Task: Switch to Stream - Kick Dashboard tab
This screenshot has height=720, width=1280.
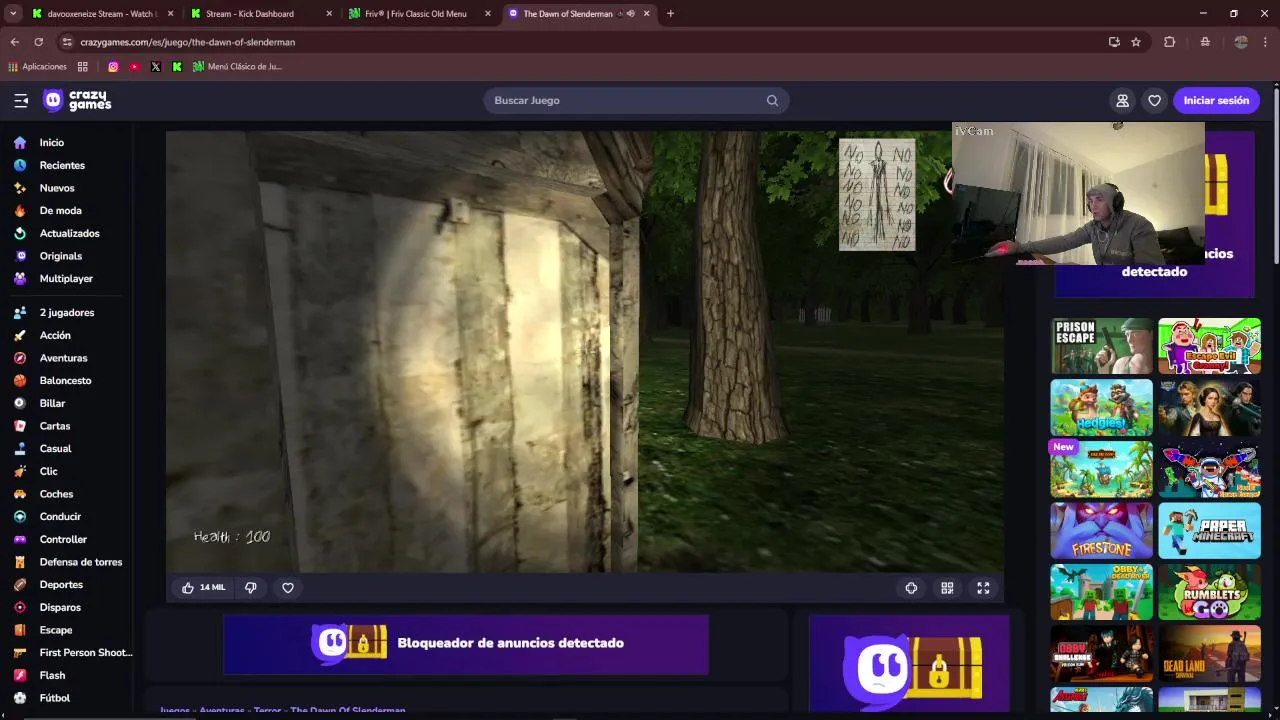Action: tap(261, 14)
